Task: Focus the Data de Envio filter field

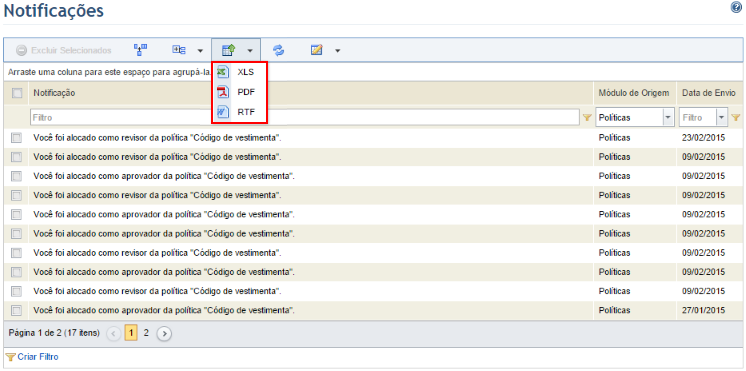Action: tap(698, 117)
